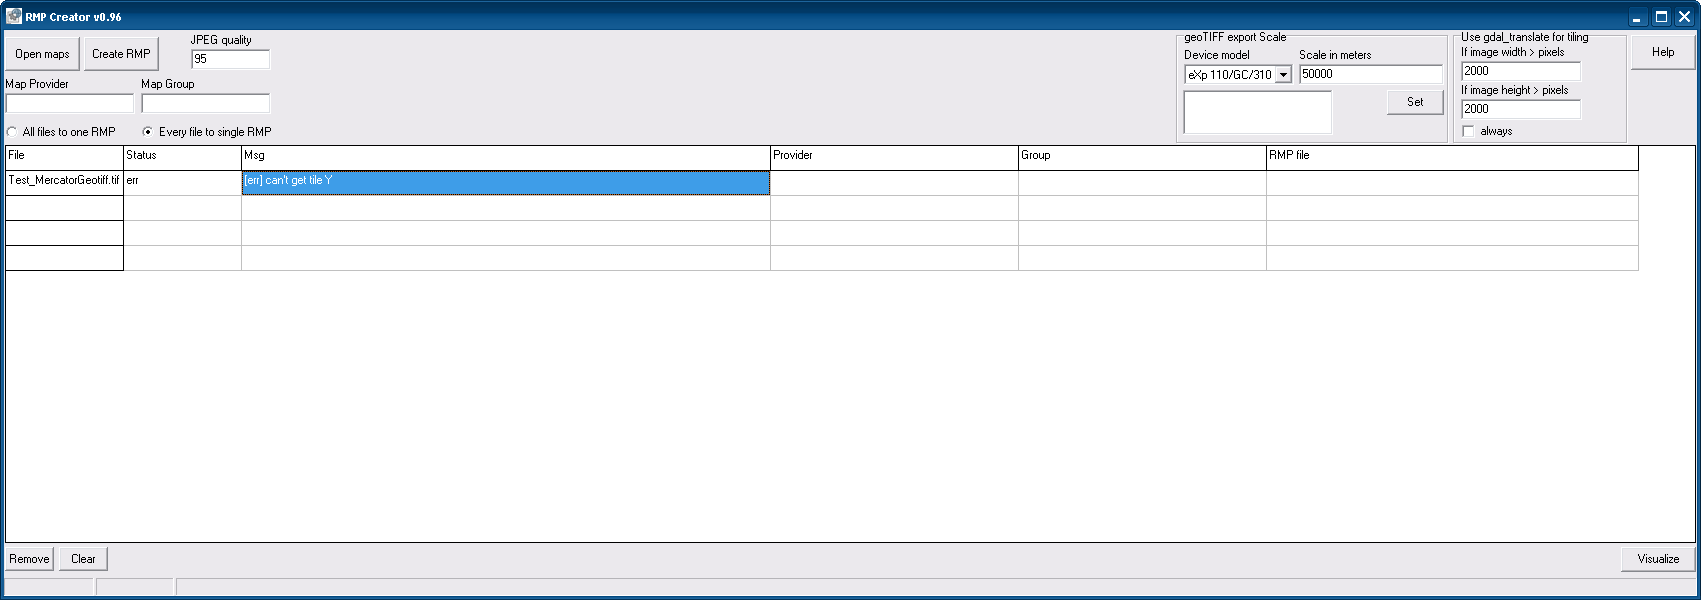Click the image height pixels field

pos(1520,109)
